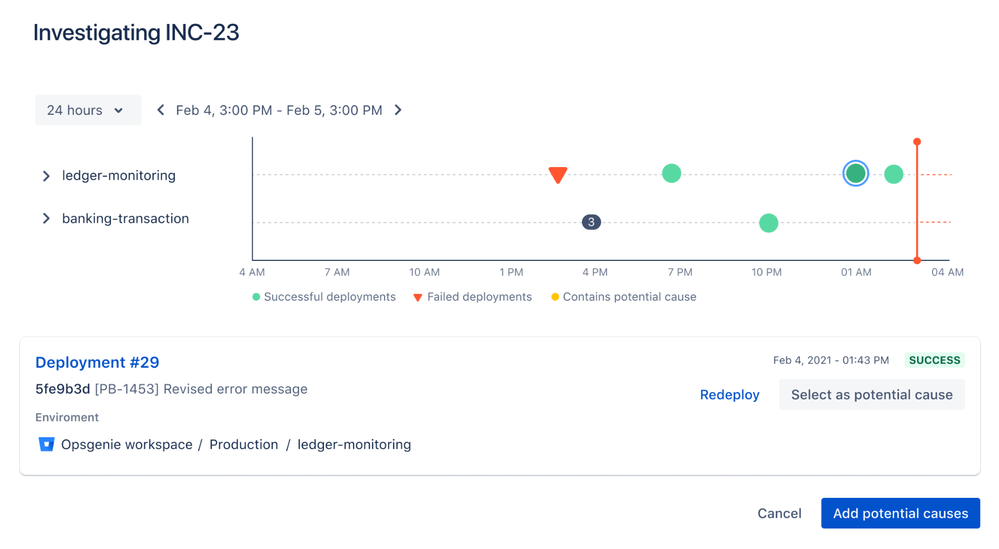Open the grouped deployments badge showing 3
Screen dimensions: 999x549
pyautogui.click(x=591, y=222)
